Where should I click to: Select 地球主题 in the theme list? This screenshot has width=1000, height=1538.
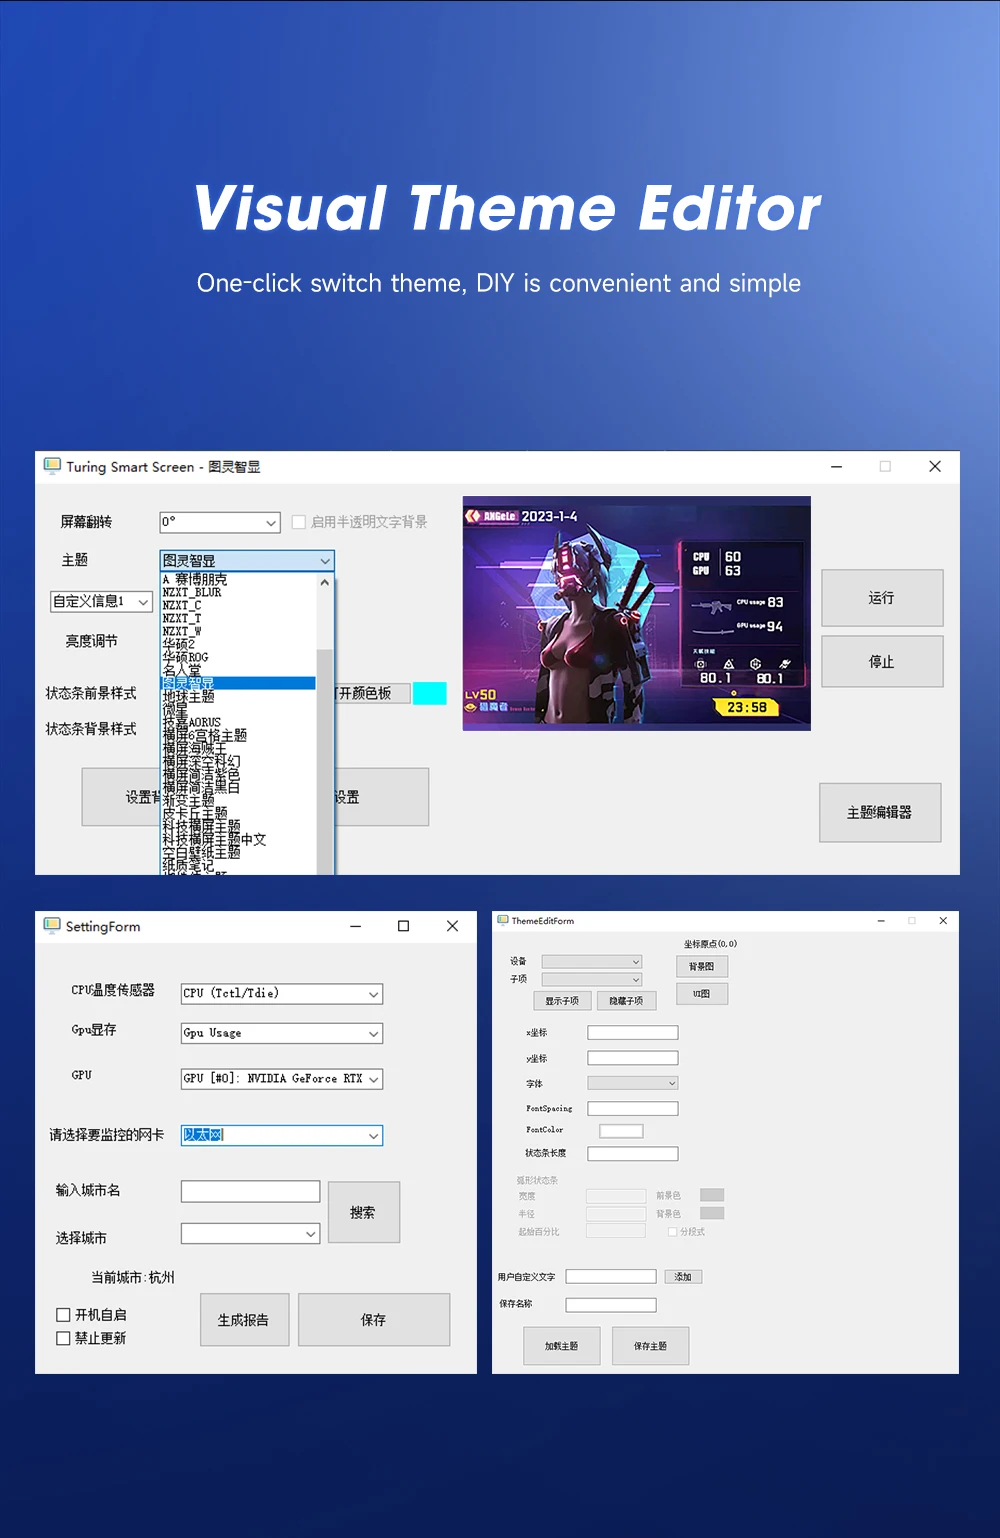coord(238,696)
